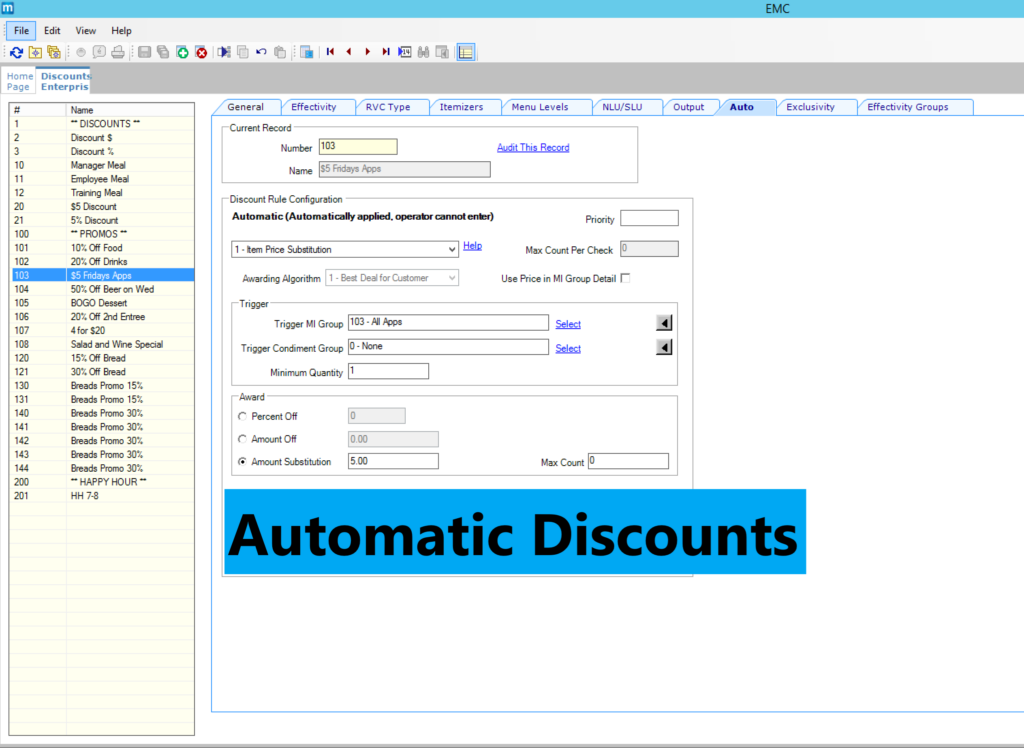Switch to the General tab
1024x748 pixels.
point(246,107)
